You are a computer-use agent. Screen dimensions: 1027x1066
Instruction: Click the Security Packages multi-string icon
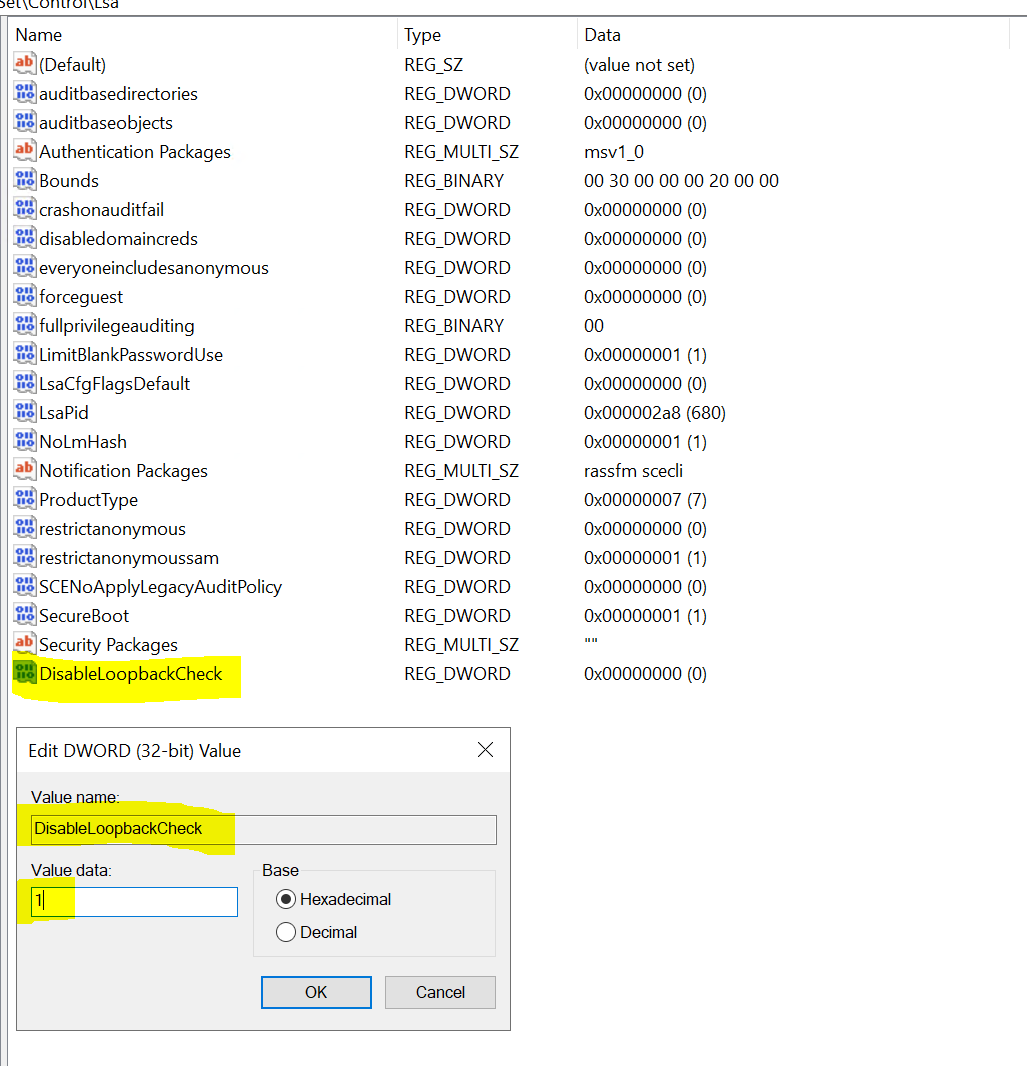[x=24, y=644]
